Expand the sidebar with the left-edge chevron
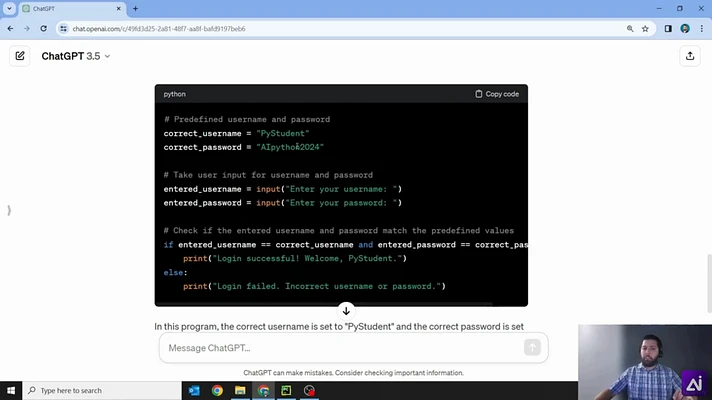The height and width of the screenshot is (400, 712). [x=9, y=210]
